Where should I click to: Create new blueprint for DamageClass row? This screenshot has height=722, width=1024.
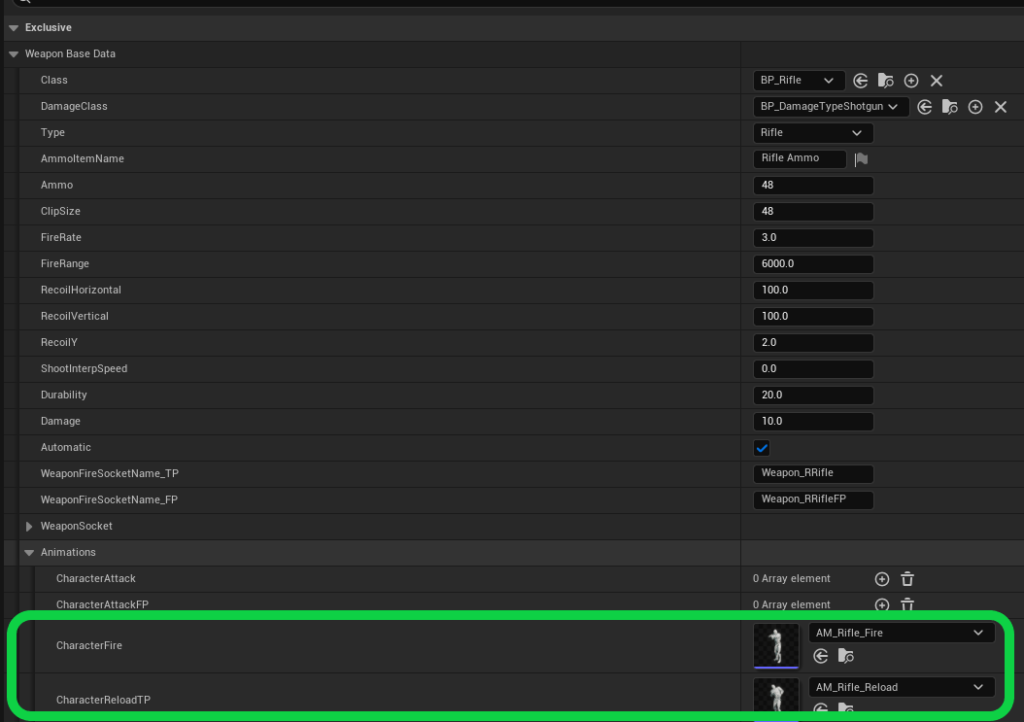tap(975, 106)
